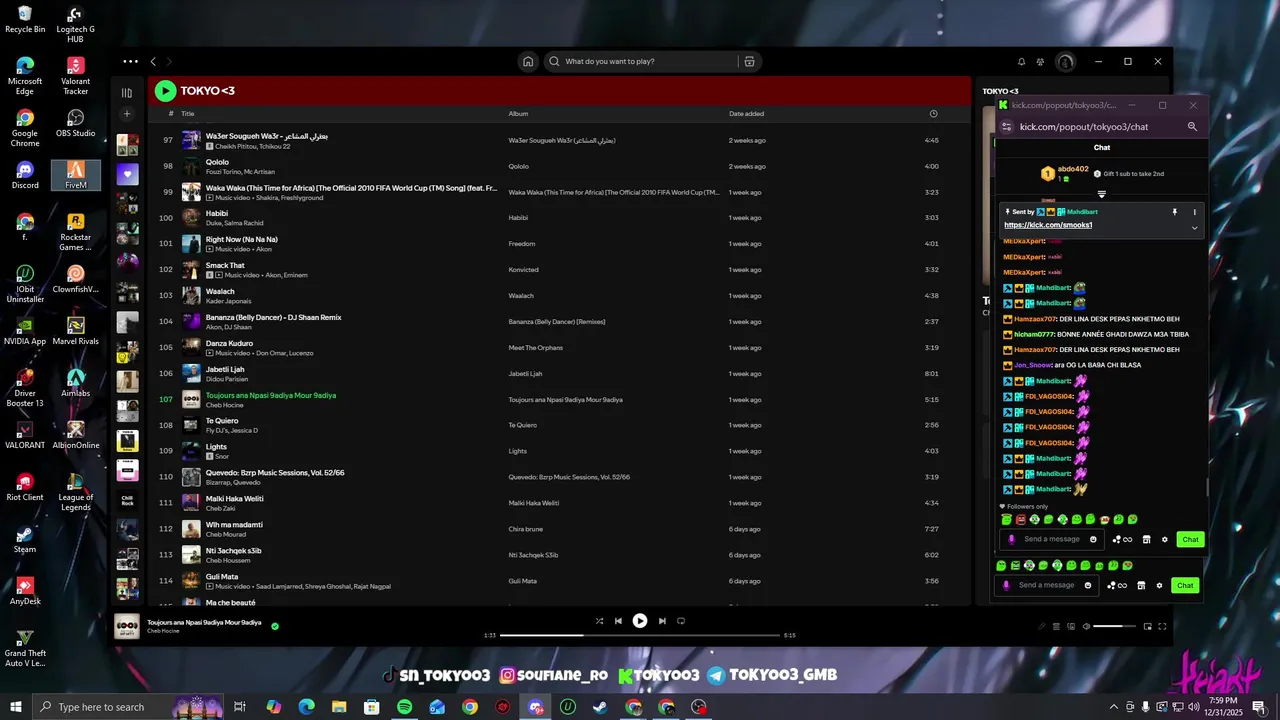Select track Right Now (Na Na Na)
1280x720 pixels.
(x=560, y=244)
